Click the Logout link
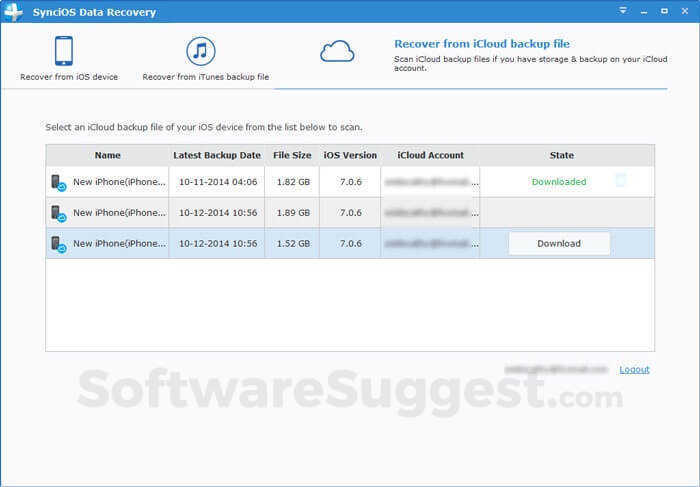This screenshot has width=700, height=487. click(x=634, y=370)
